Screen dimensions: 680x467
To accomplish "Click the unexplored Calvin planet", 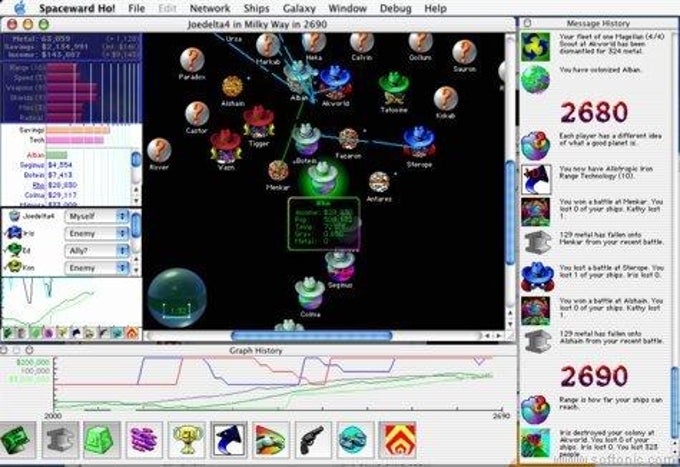I will pyautogui.click(x=362, y=42).
